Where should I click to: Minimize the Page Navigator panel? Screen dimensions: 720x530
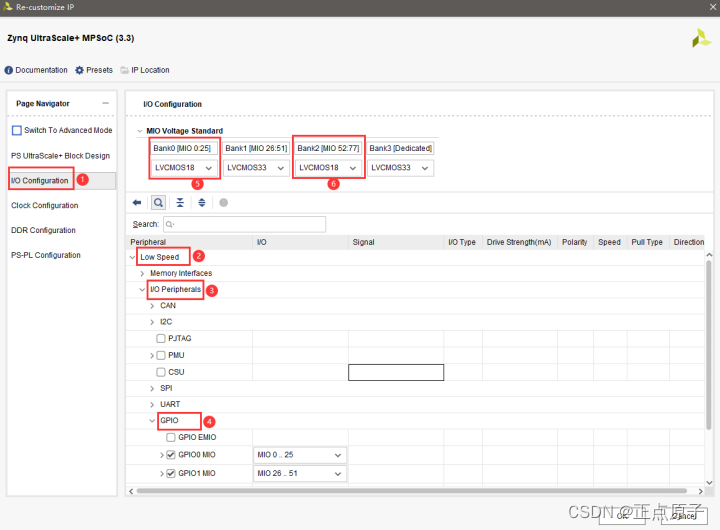tap(106, 103)
